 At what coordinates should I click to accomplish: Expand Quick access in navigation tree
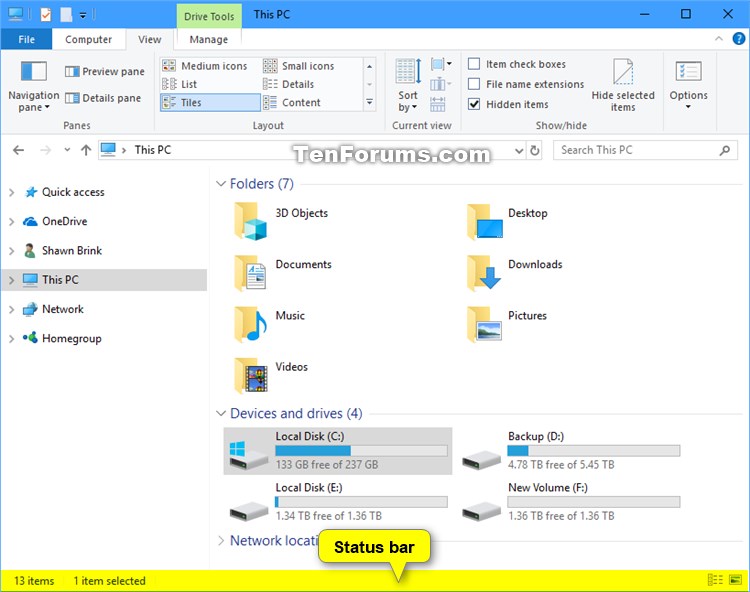click(11, 192)
